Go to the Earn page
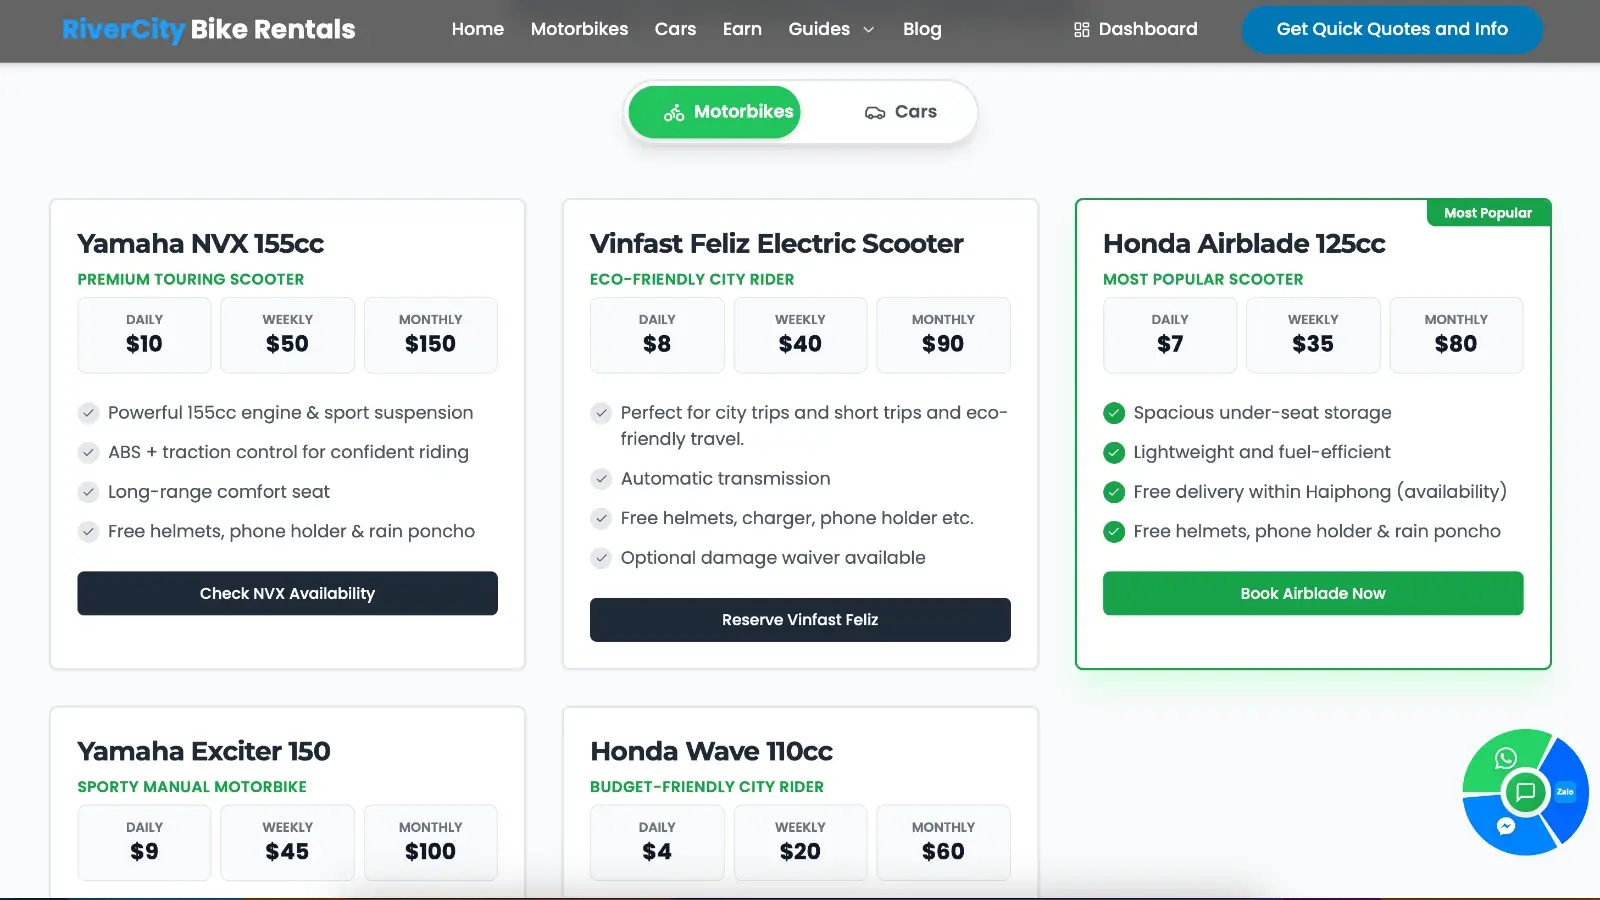Image resolution: width=1600 pixels, height=900 pixels. coord(742,29)
